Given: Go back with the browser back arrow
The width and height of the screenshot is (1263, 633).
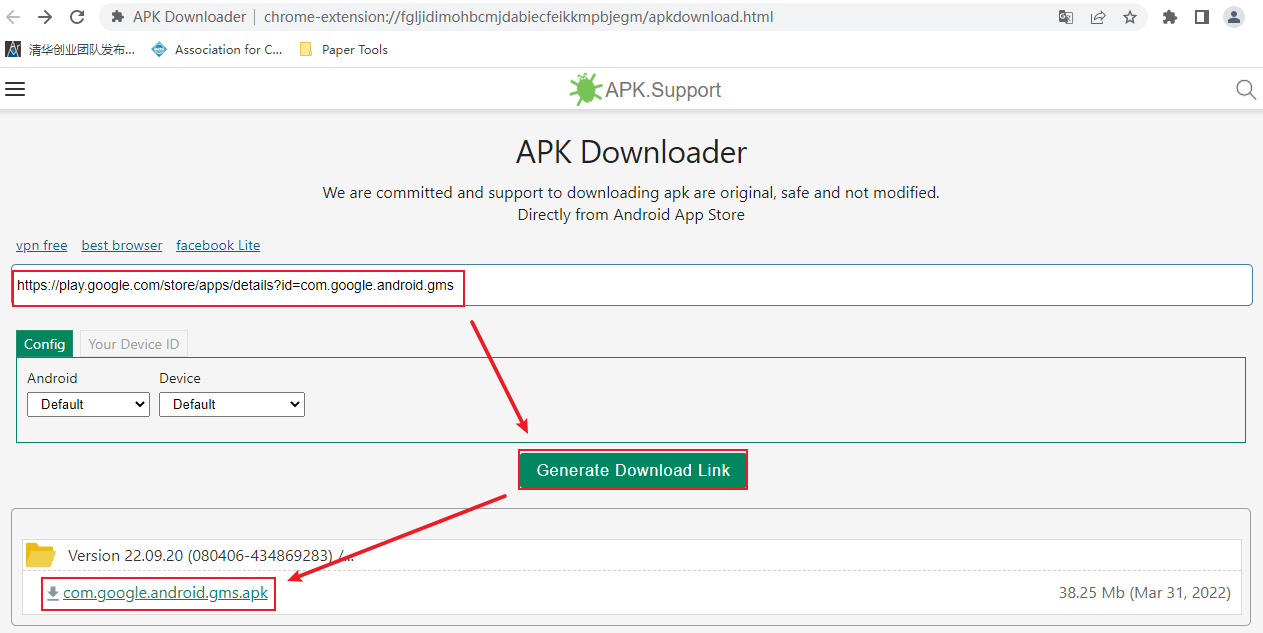Looking at the screenshot, I should pyautogui.click(x=14, y=17).
